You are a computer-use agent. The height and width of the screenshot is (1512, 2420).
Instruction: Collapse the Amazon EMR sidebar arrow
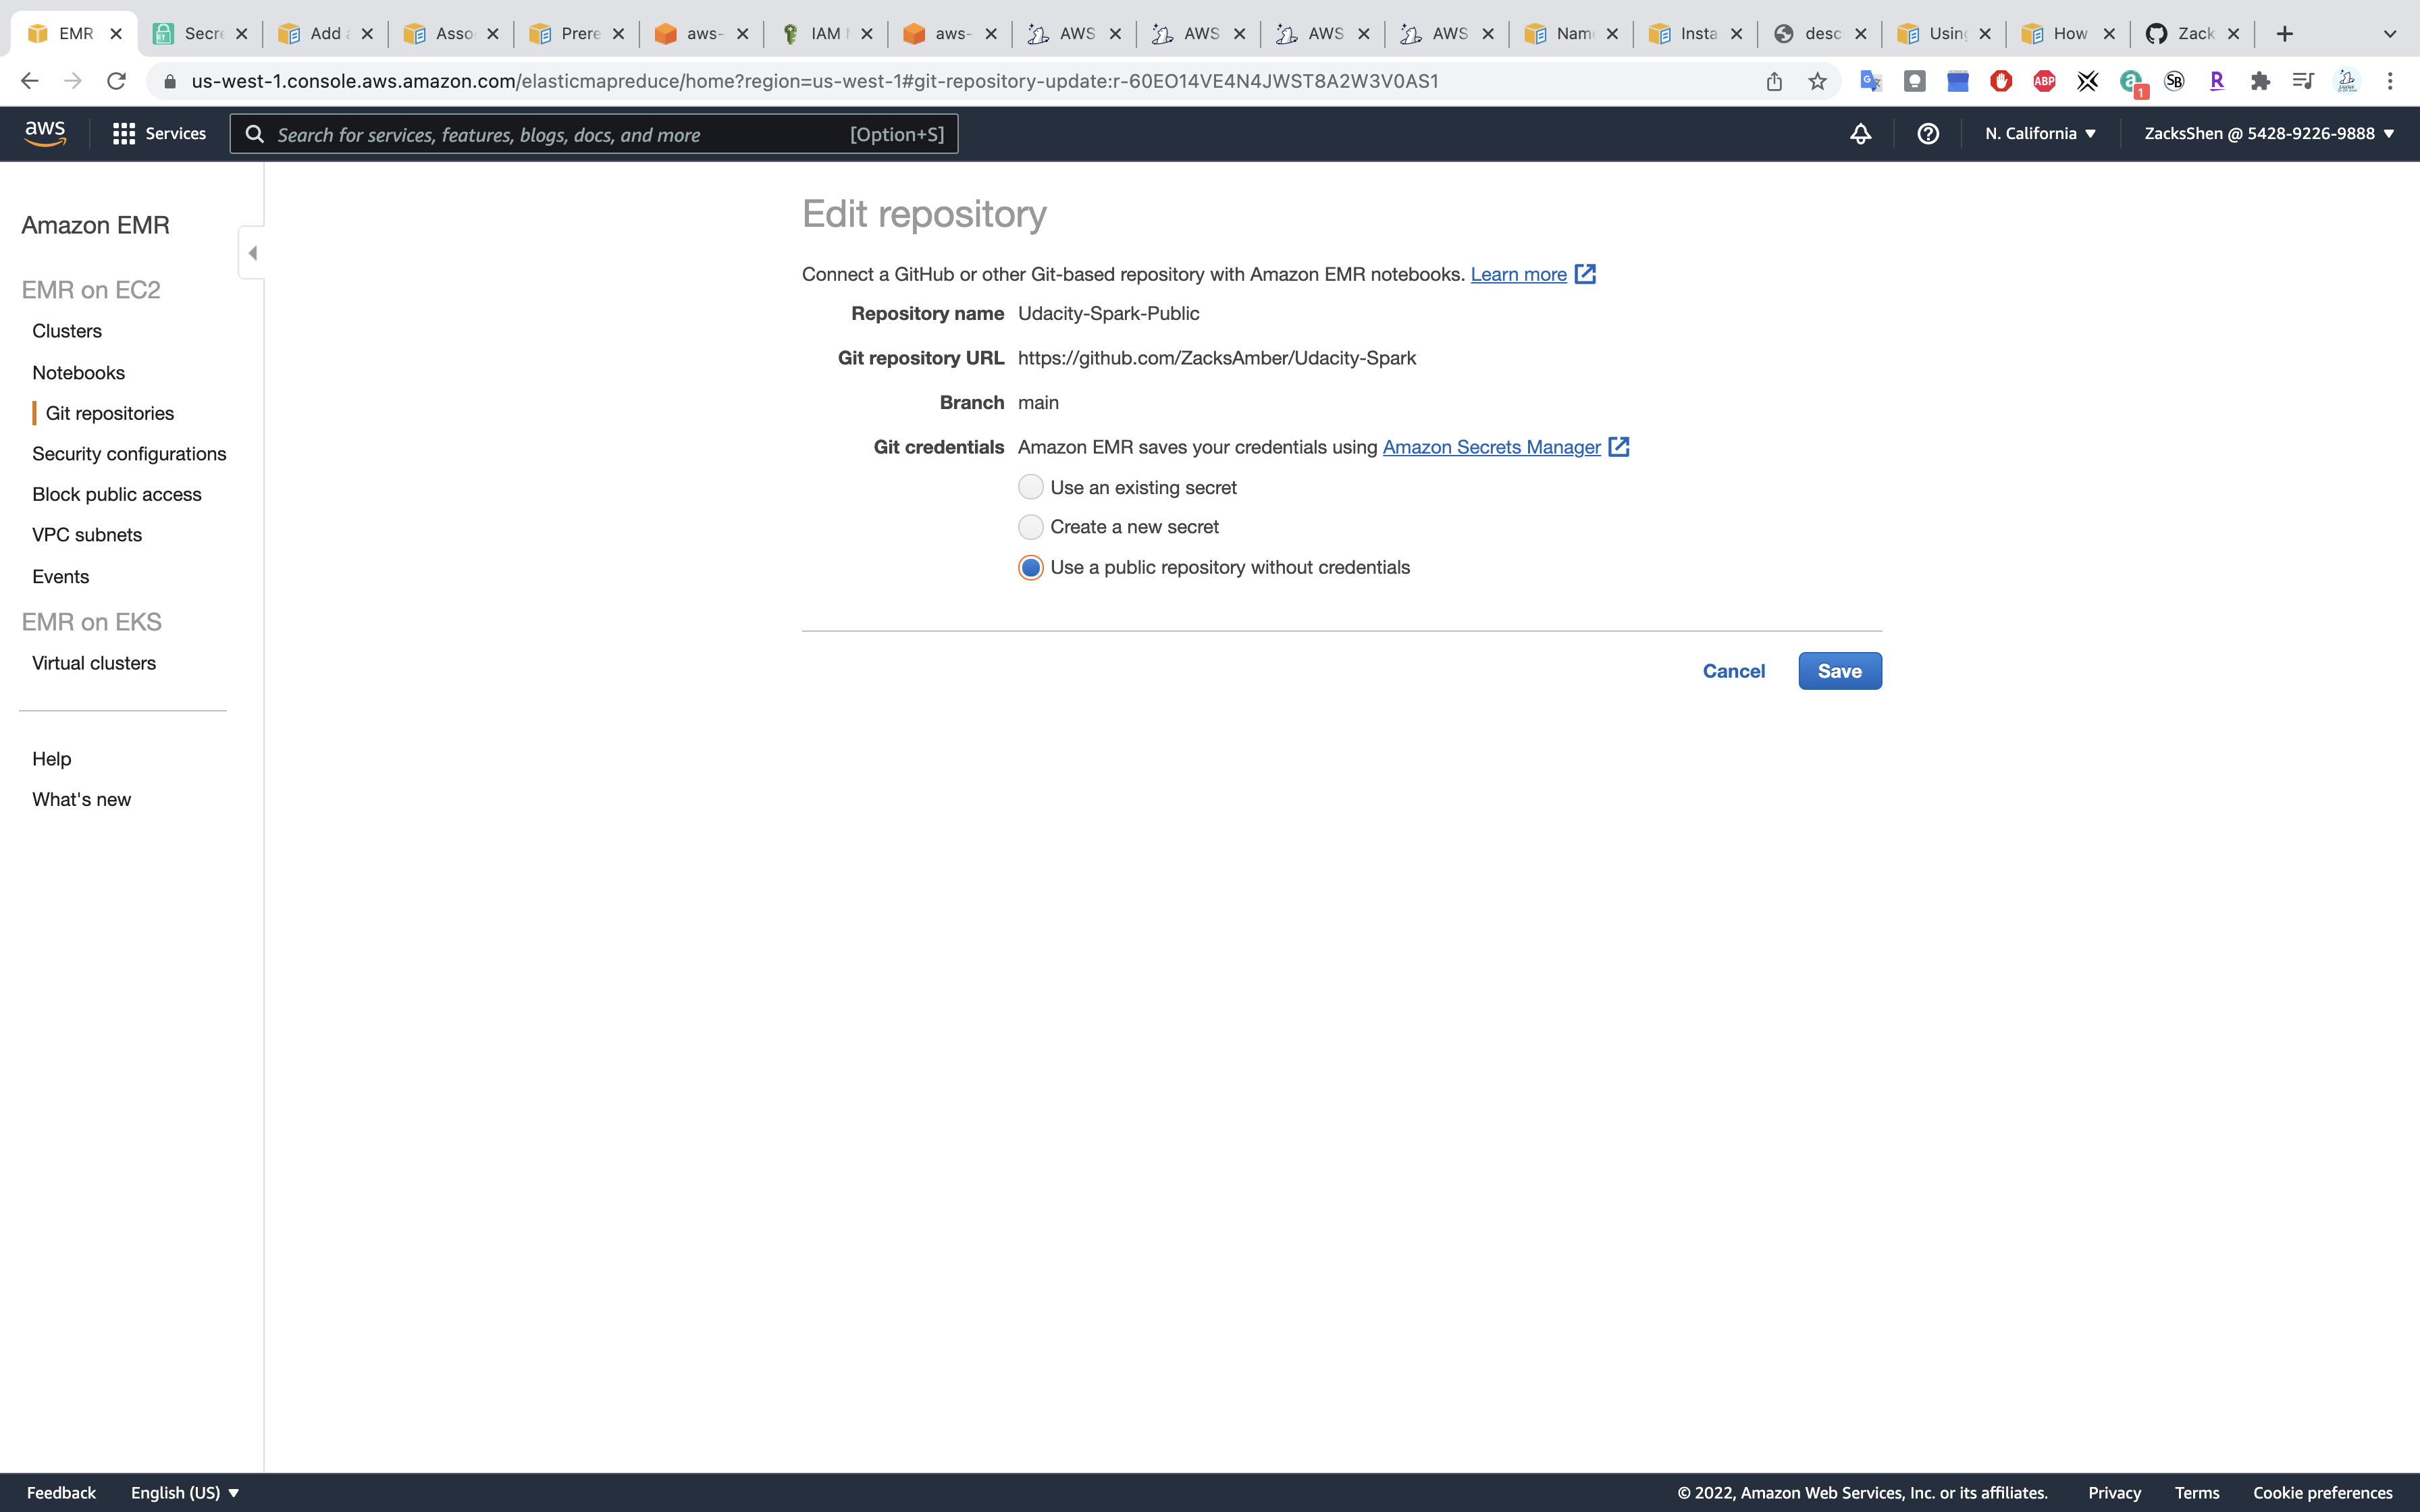252,253
